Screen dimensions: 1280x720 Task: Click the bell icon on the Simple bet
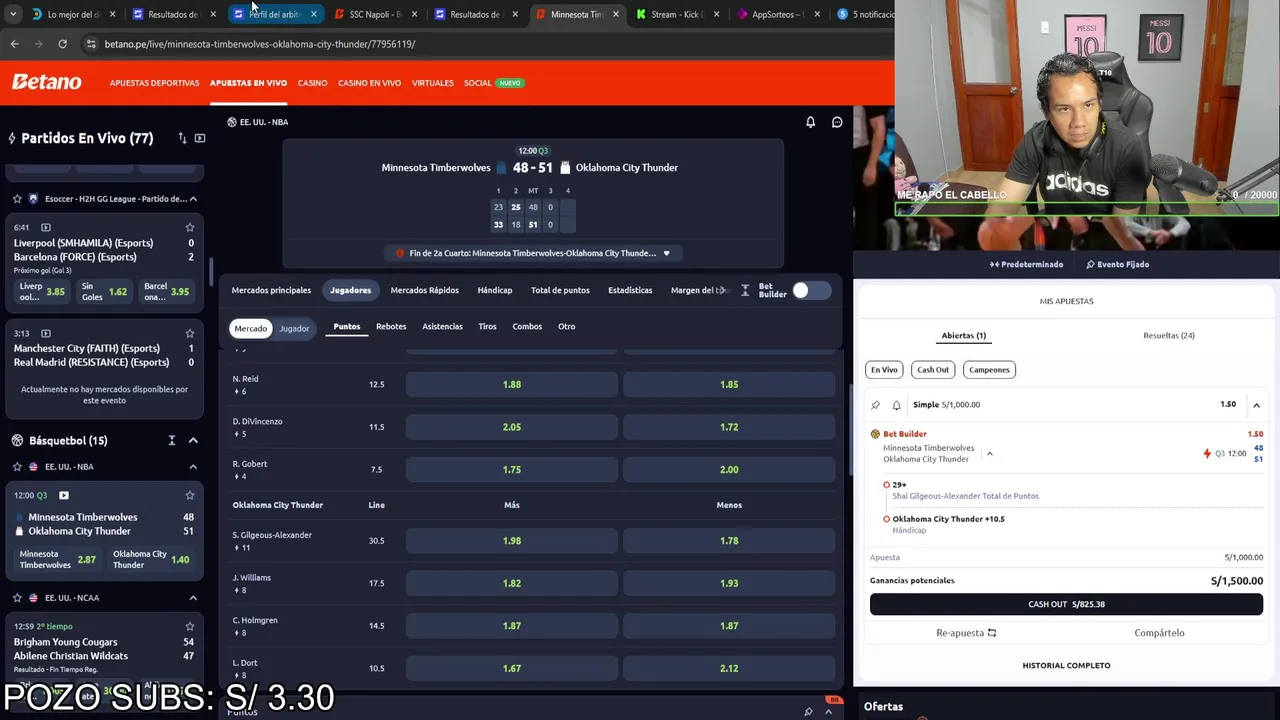click(896, 405)
